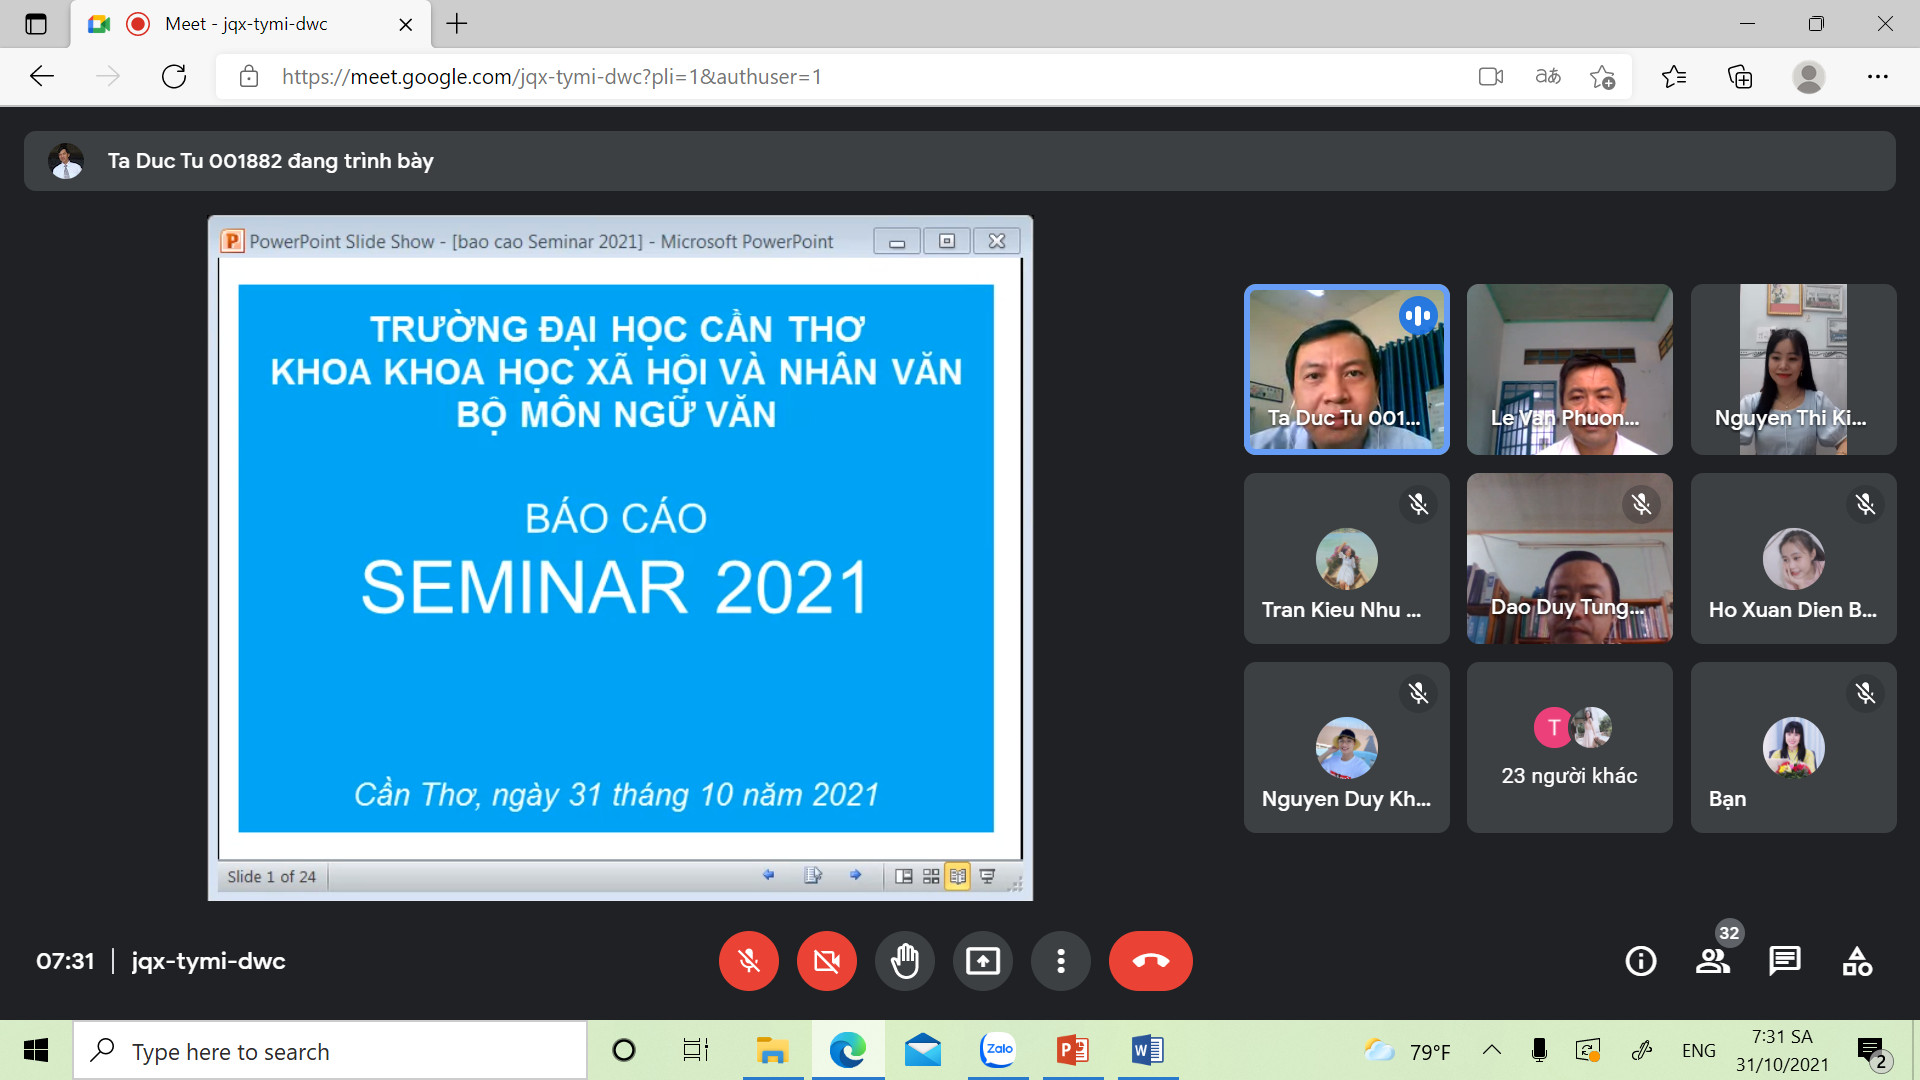Screen dimensions: 1920x1080
Task: Open the activities icon
Action: point(1856,961)
